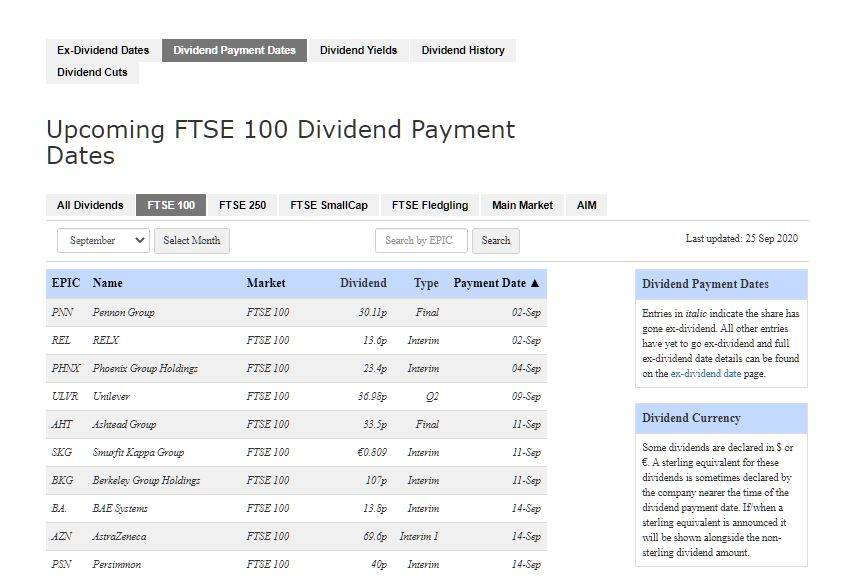The height and width of the screenshot is (577, 857).
Task: Sort table by Type column header
Action: coord(426,283)
